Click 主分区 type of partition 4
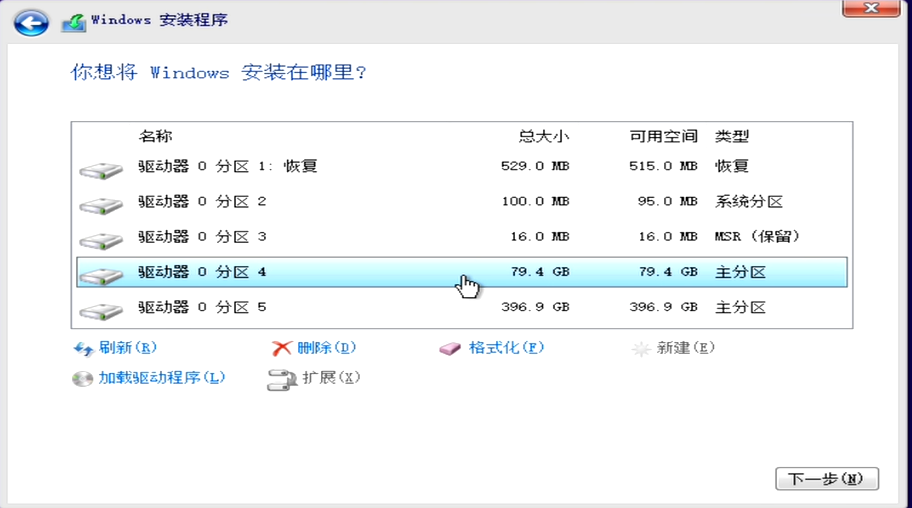The height and width of the screenshot is (508, 912). coord(740,272)
